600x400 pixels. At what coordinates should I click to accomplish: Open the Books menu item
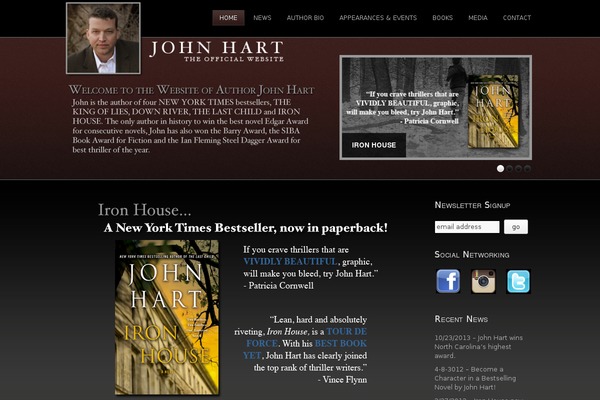click(x=443, y=18)
